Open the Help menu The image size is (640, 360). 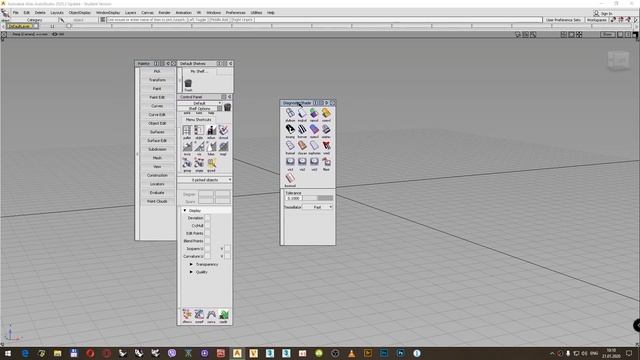point(271,13)
